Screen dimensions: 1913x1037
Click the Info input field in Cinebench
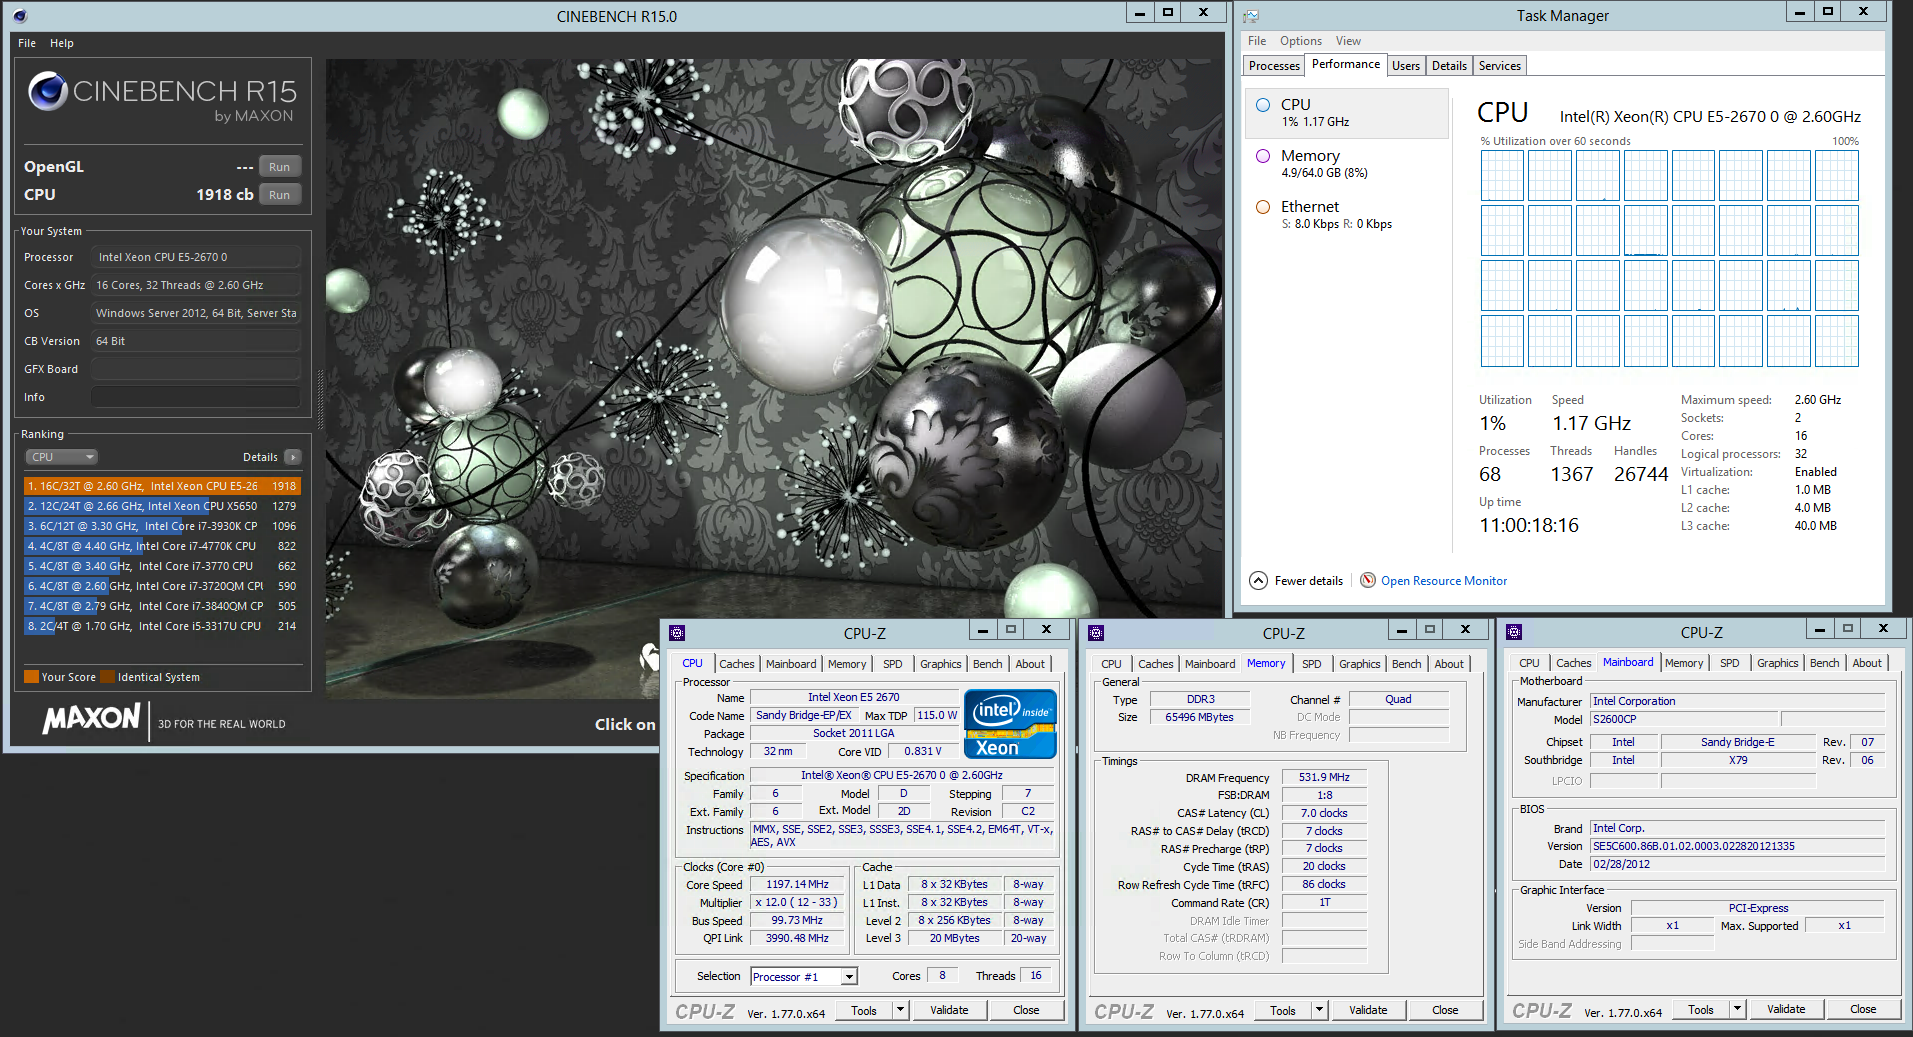[x=196, y=397]
